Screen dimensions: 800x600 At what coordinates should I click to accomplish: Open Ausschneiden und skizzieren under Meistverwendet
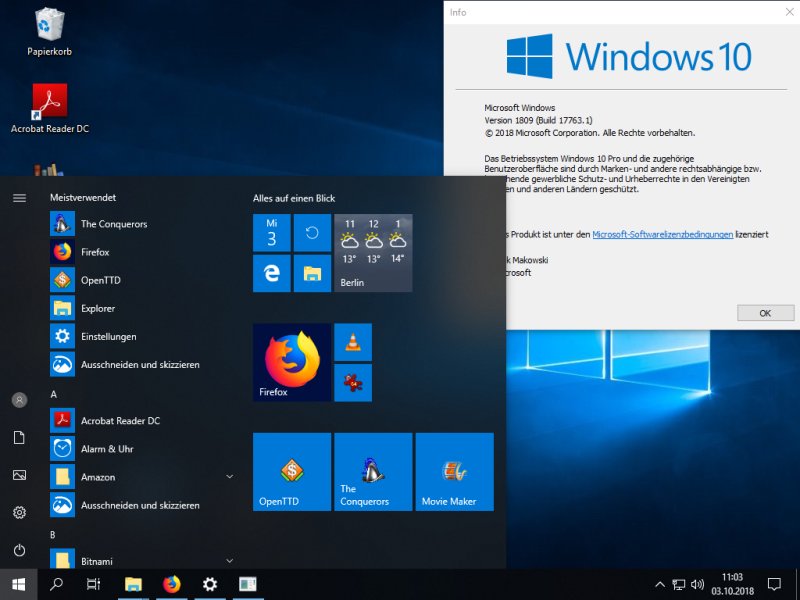pos(142,364)
